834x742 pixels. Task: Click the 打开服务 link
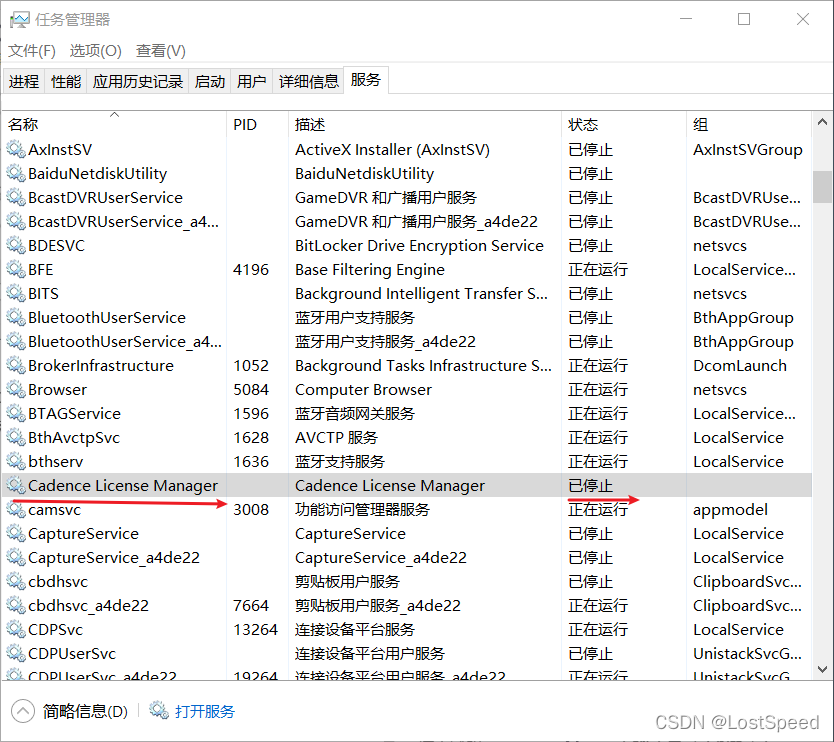pos(205,711)
